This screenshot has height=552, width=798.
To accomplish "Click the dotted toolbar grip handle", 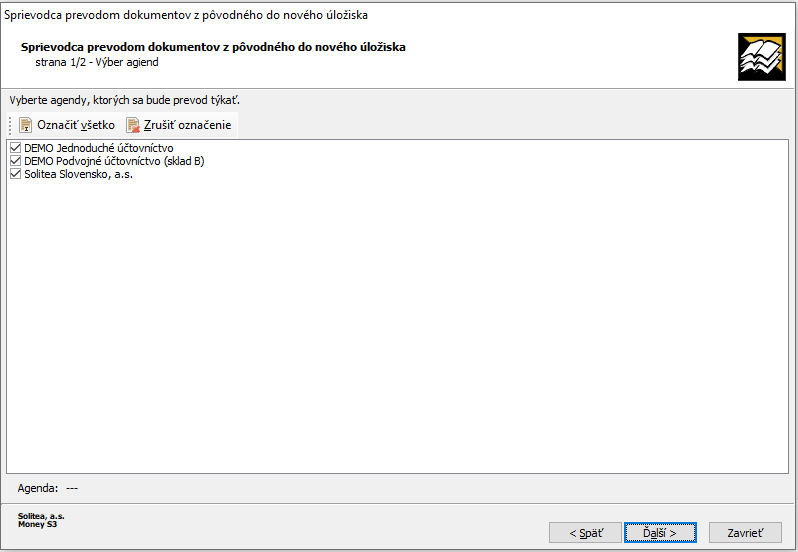I will (10, 125).
